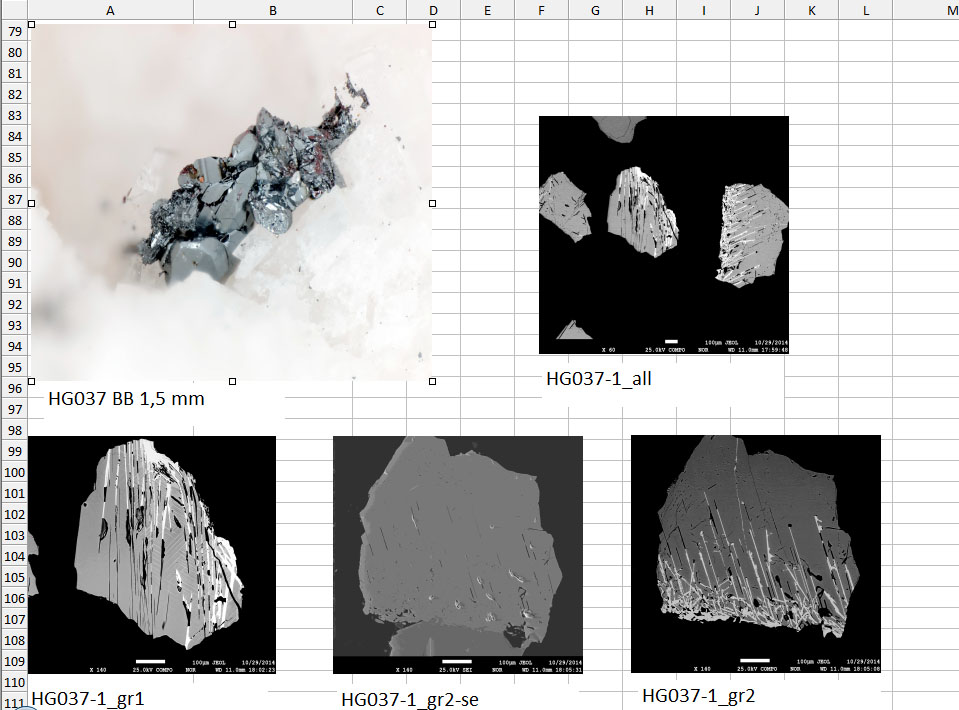The image size is (959, 710).
Task: Select row 90 header
Action: 15,262
